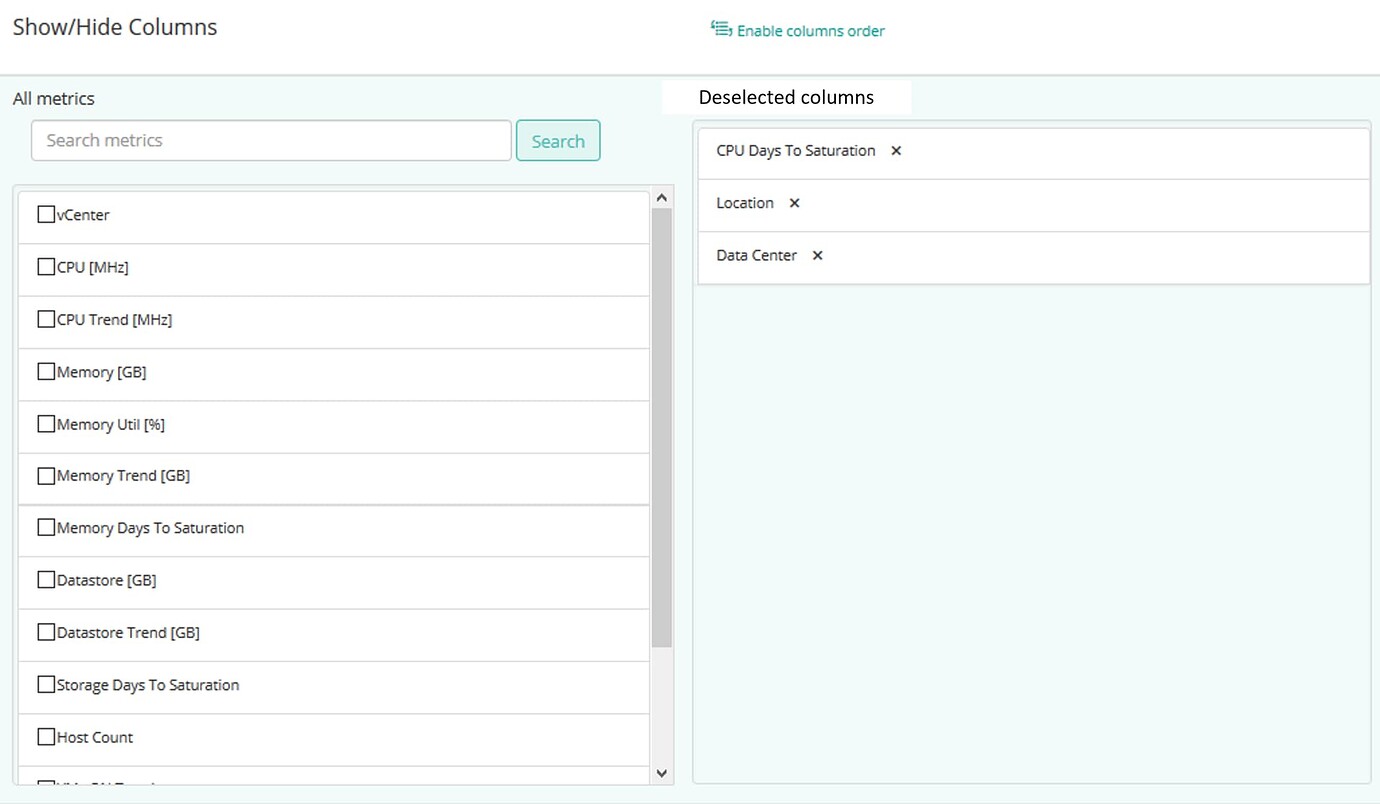Viewport: 1380px width, 804px height.
Task: Enable the Datastore [GB] column
Action: pos(45,579)
